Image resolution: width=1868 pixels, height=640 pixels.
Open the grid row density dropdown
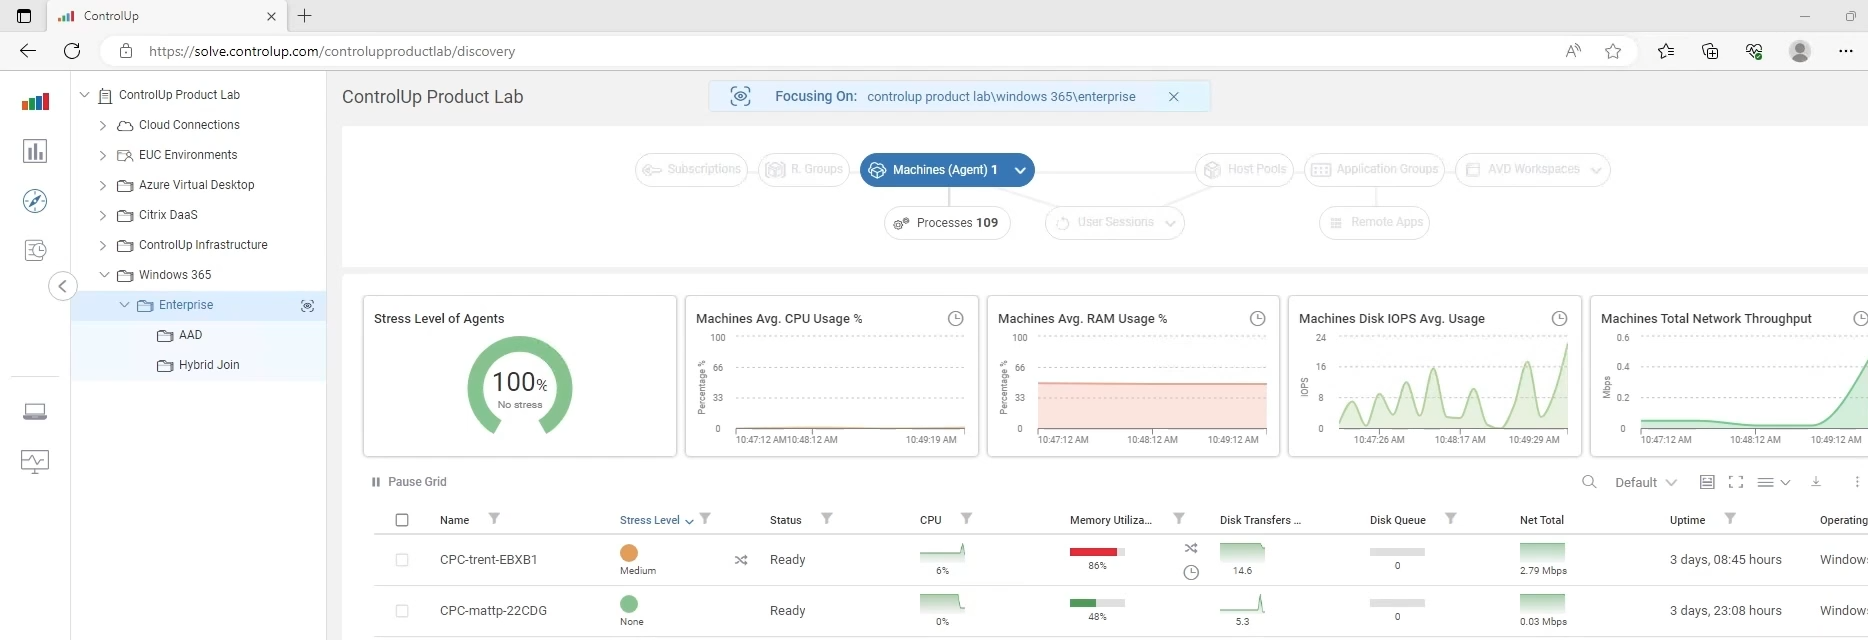[1773, 482]
